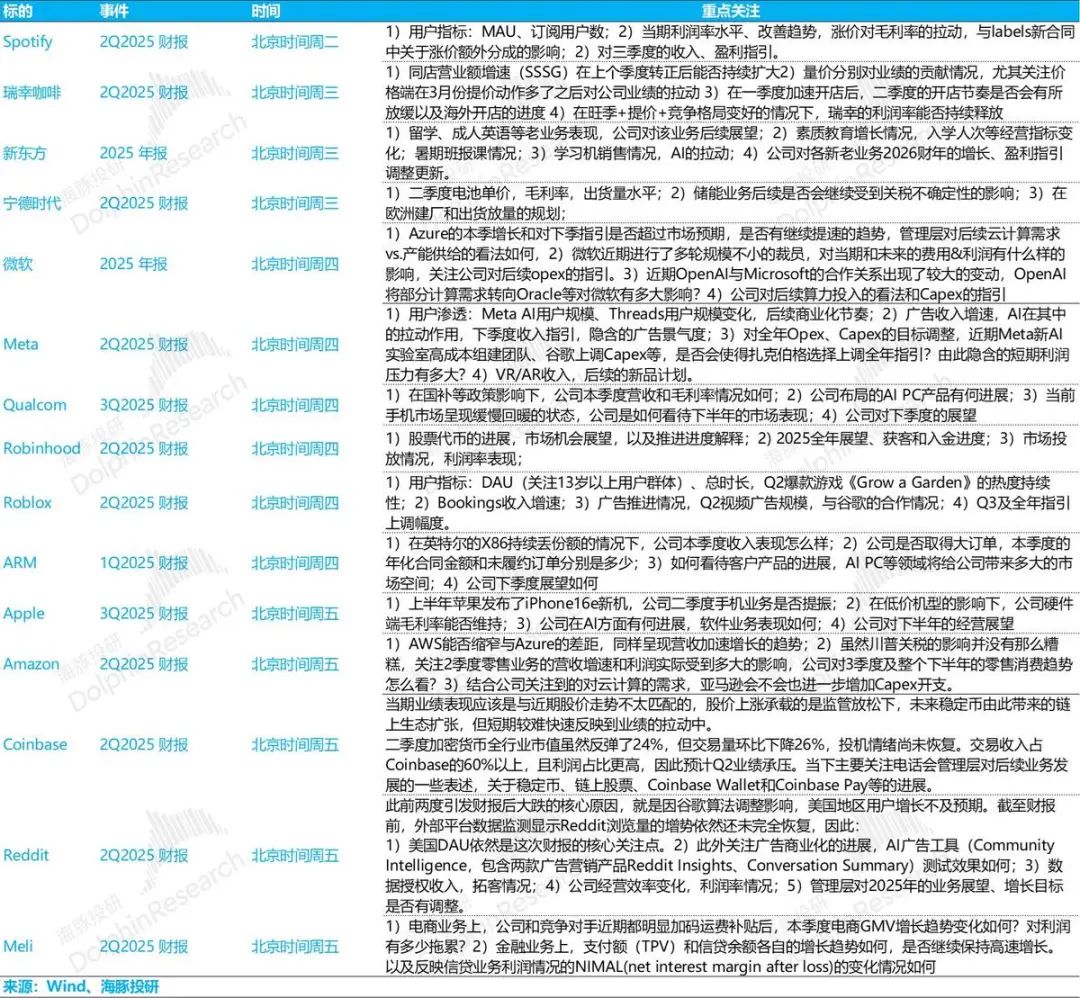Image resolution: width=1080 pixels, height=998 pixels.
Task: Click Reddit text mentioning Community Intelligence
Action: pos(725,855)
